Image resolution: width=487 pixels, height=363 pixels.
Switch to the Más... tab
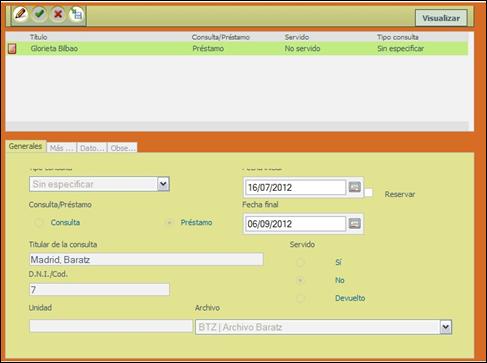coord(61,148)
